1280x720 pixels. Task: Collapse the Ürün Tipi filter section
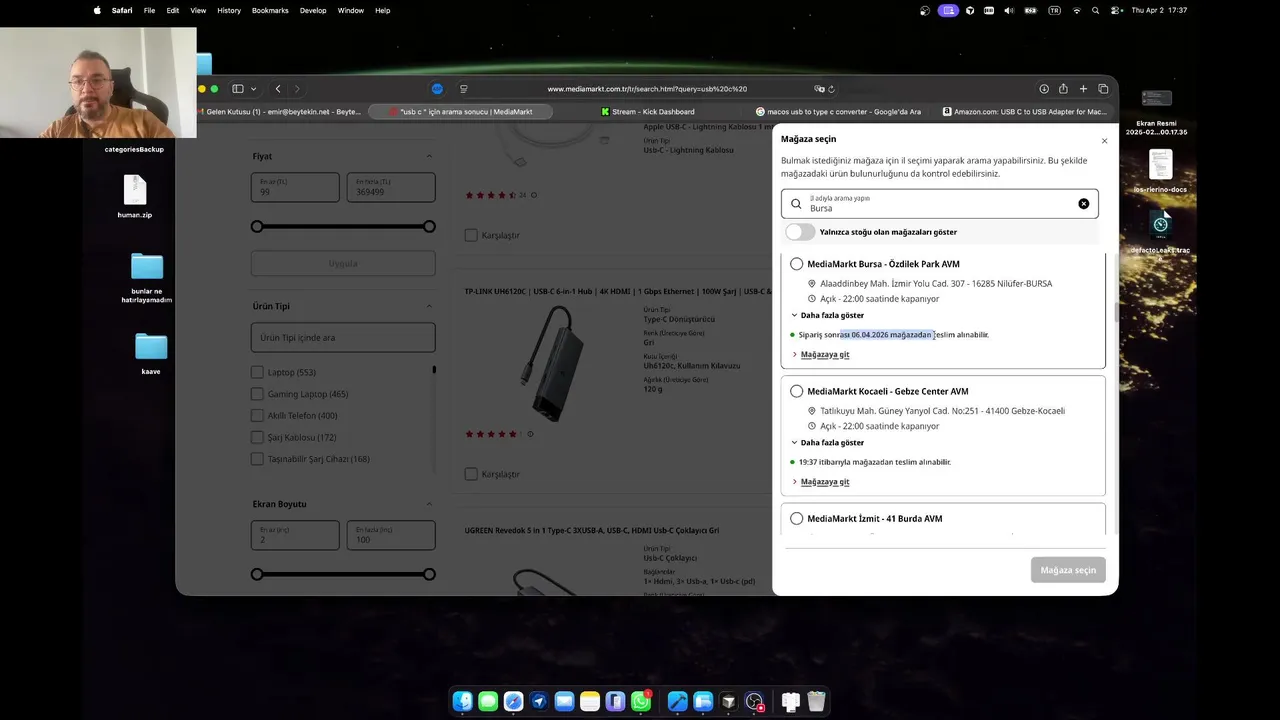429,306
